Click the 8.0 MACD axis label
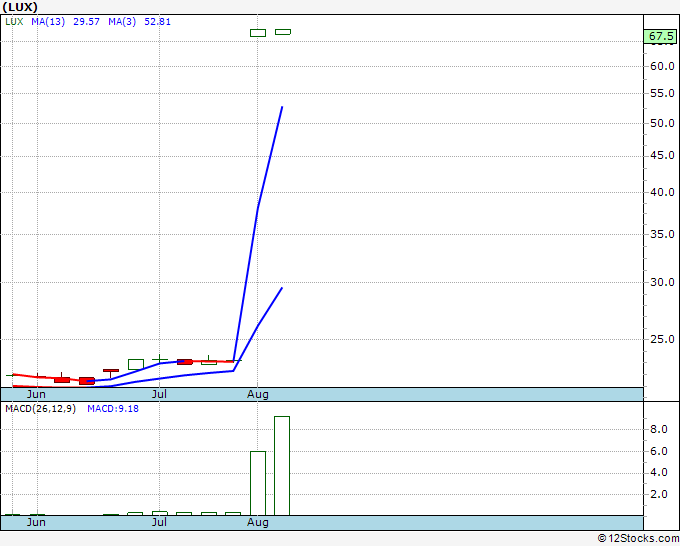Viewport: 680px width, 546px height. click(658, 429)
